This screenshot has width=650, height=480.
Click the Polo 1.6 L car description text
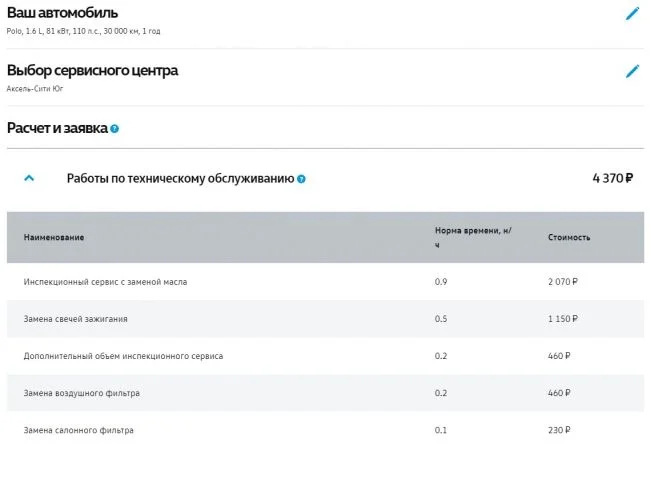click(x=83, y=31)
